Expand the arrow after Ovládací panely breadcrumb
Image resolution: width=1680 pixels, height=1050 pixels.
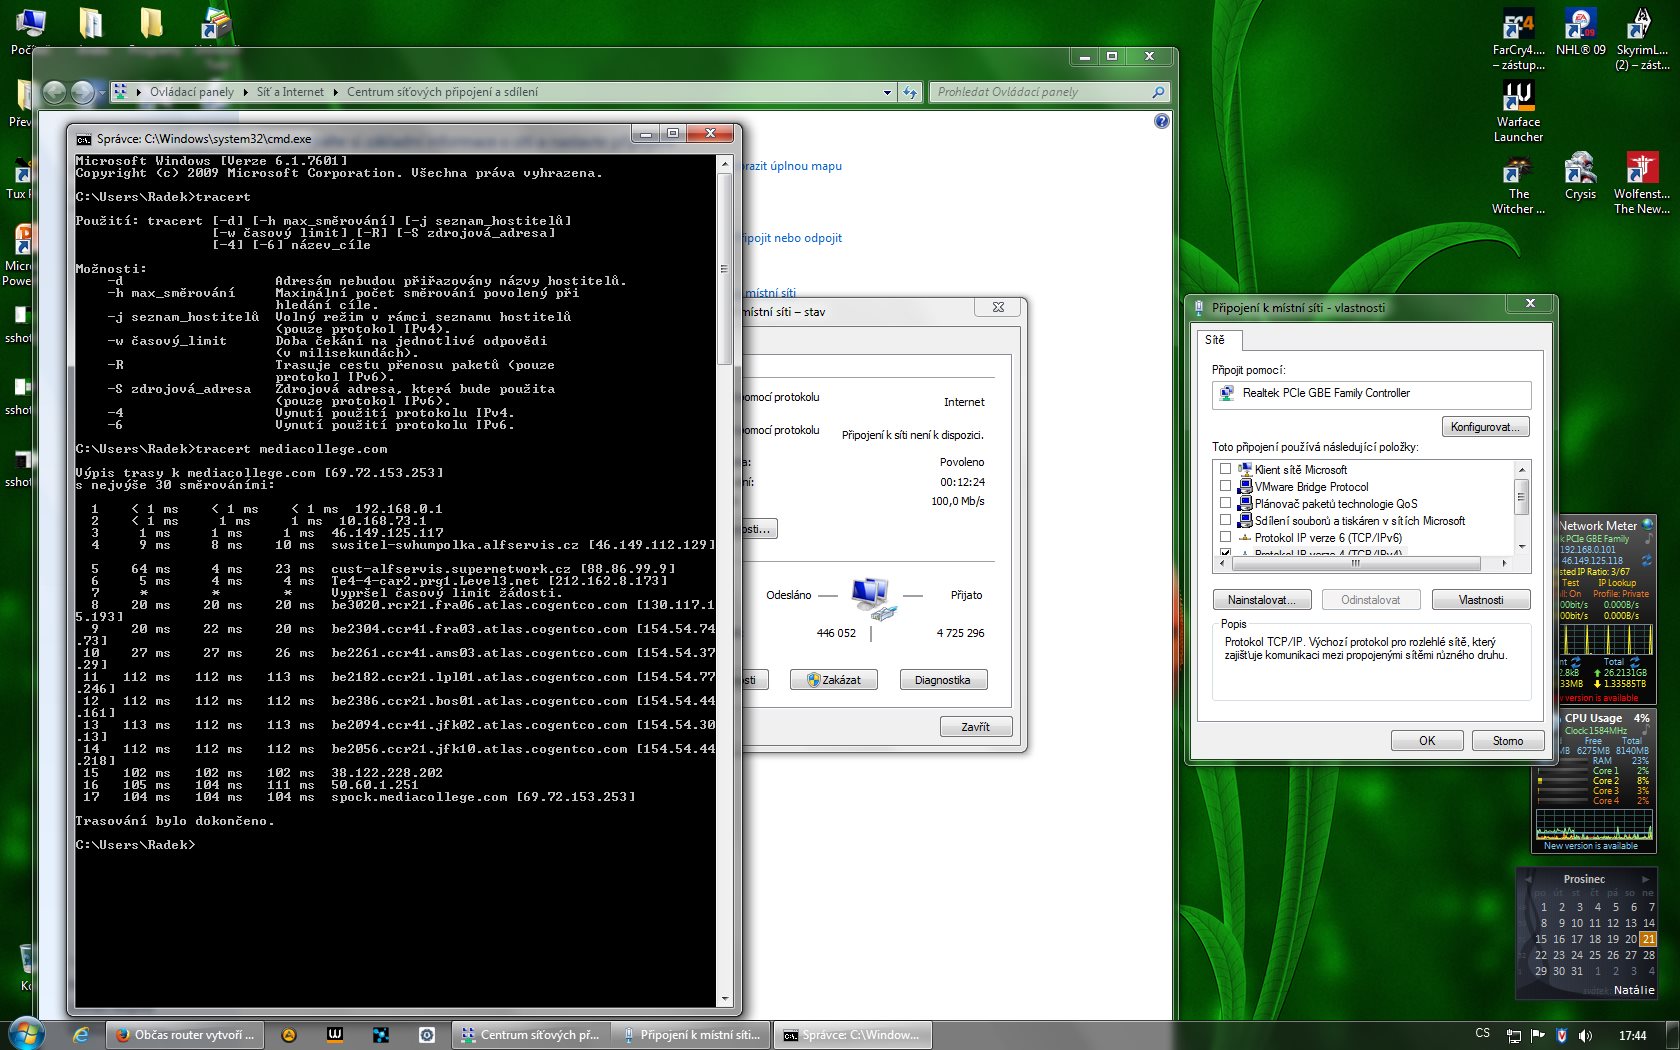[x=245, y=92]
